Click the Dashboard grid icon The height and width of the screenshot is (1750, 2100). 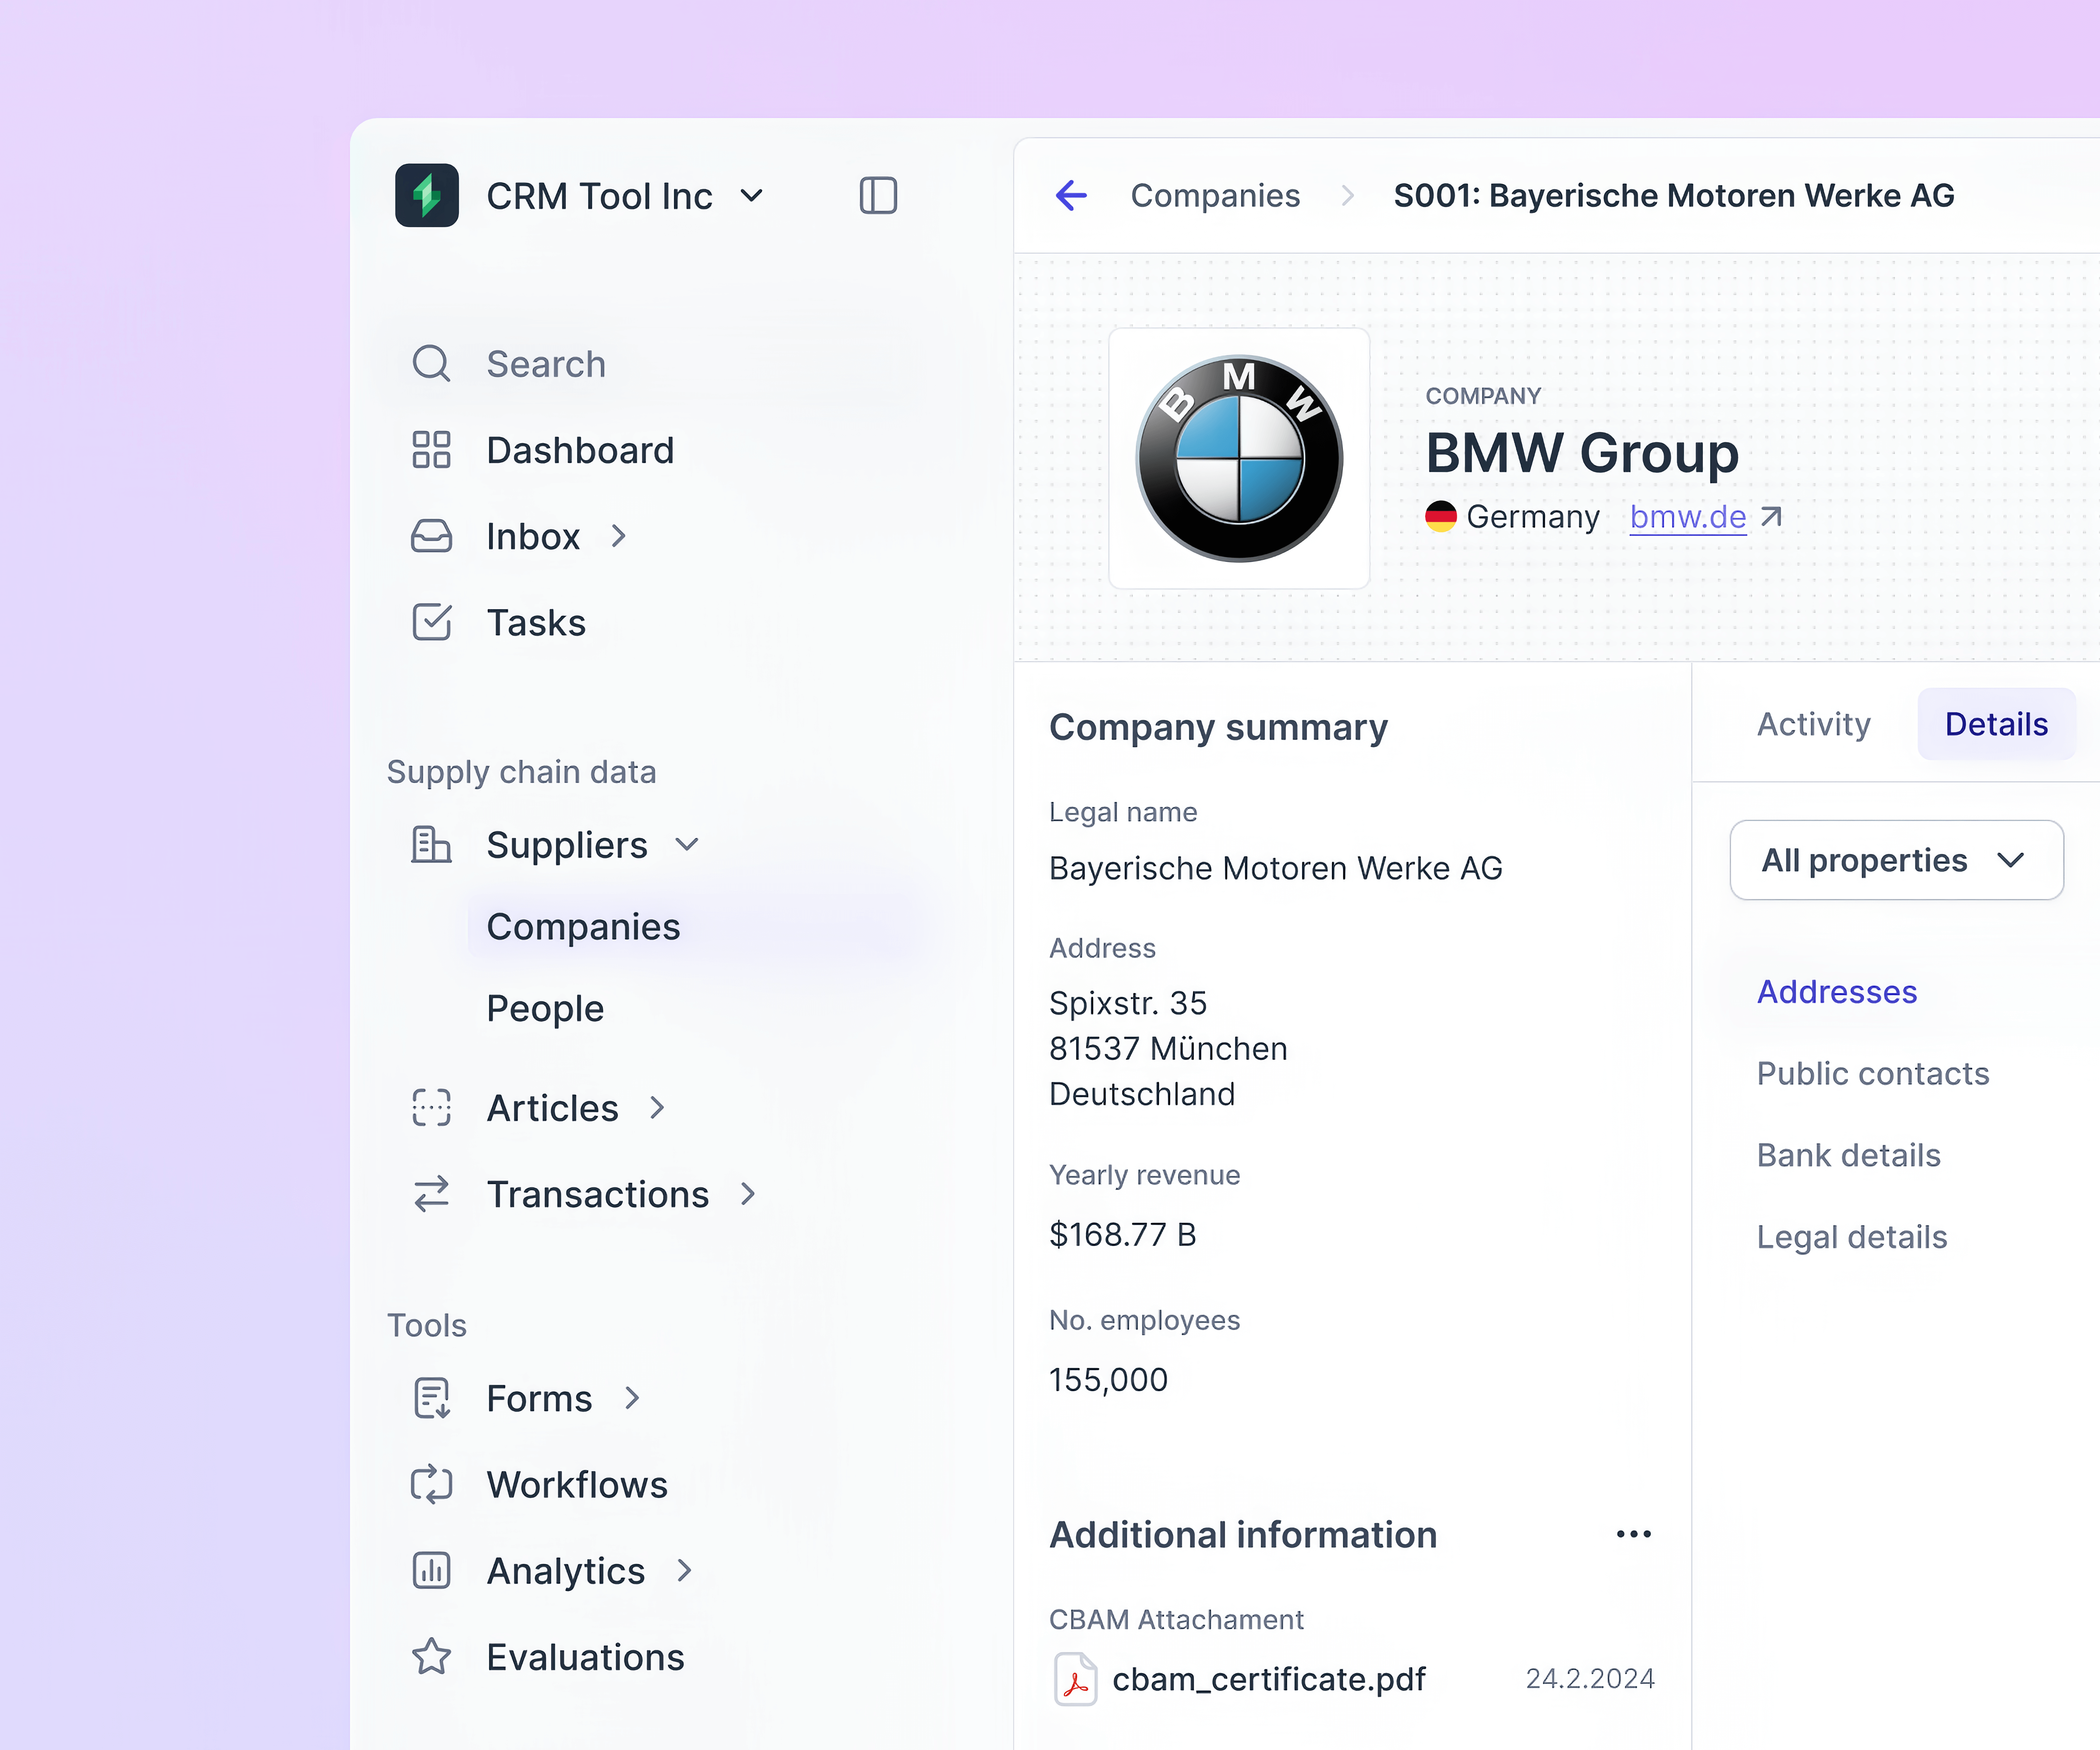pyautogui.click(x=431, y=450)
